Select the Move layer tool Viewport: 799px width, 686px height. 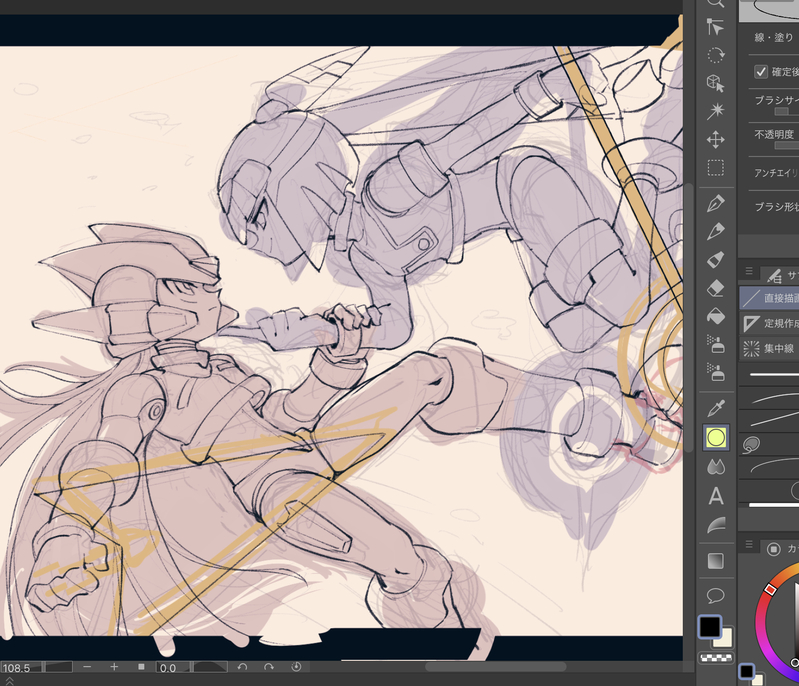click(x=715, y=139)
